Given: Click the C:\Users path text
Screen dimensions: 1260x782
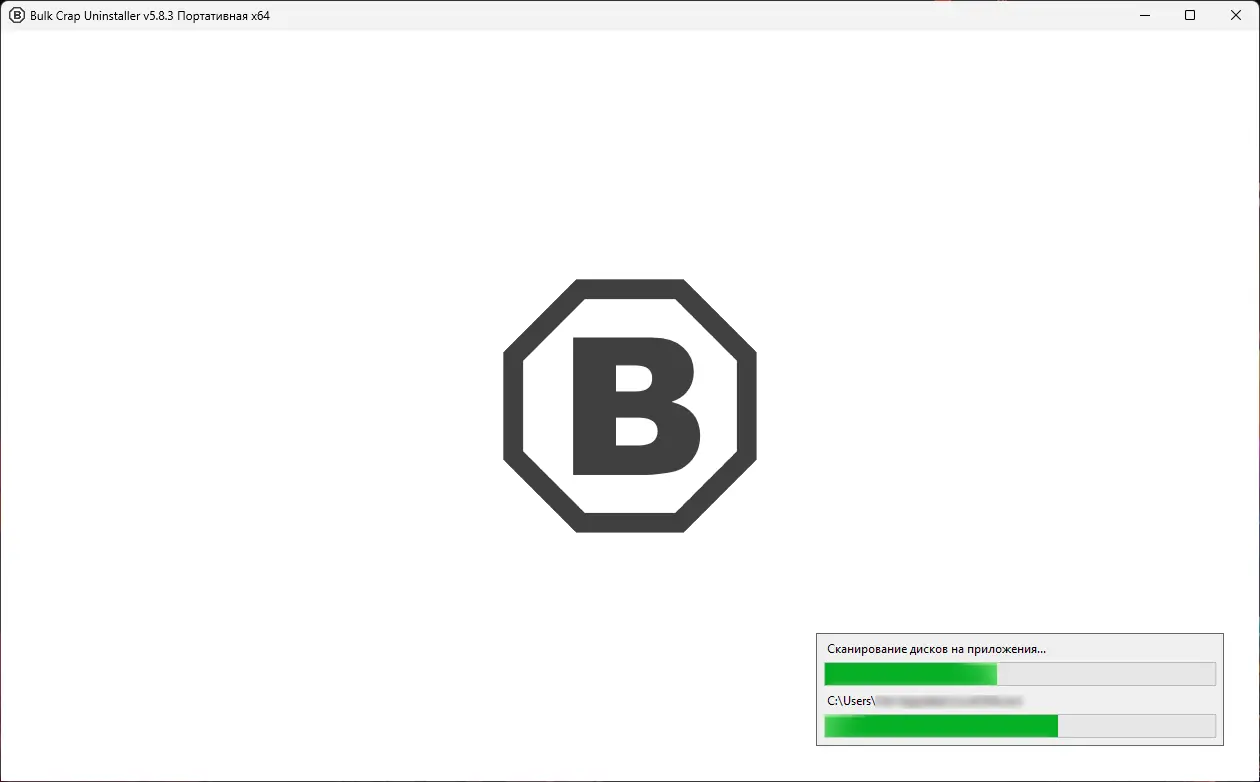Looking at the screenshot, I should click(925, 701).
